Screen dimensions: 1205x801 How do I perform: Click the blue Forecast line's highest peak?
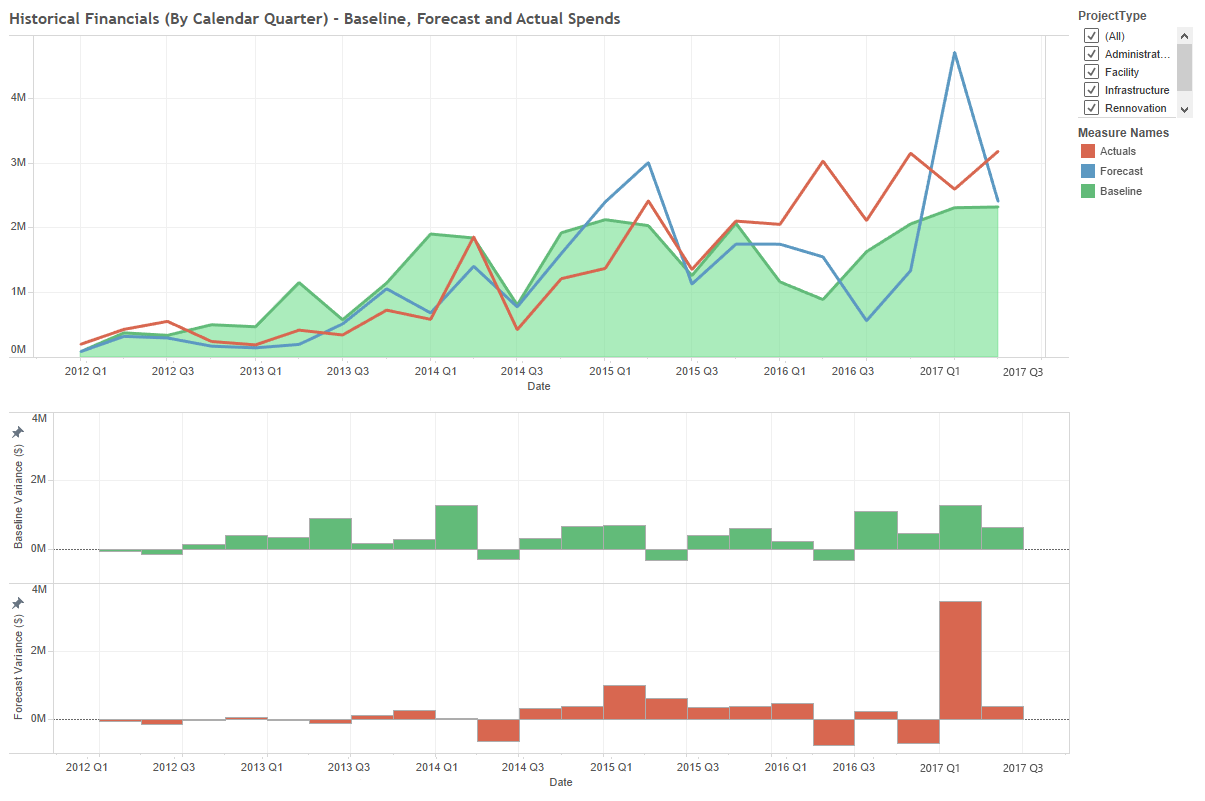(x=955, y=53)
